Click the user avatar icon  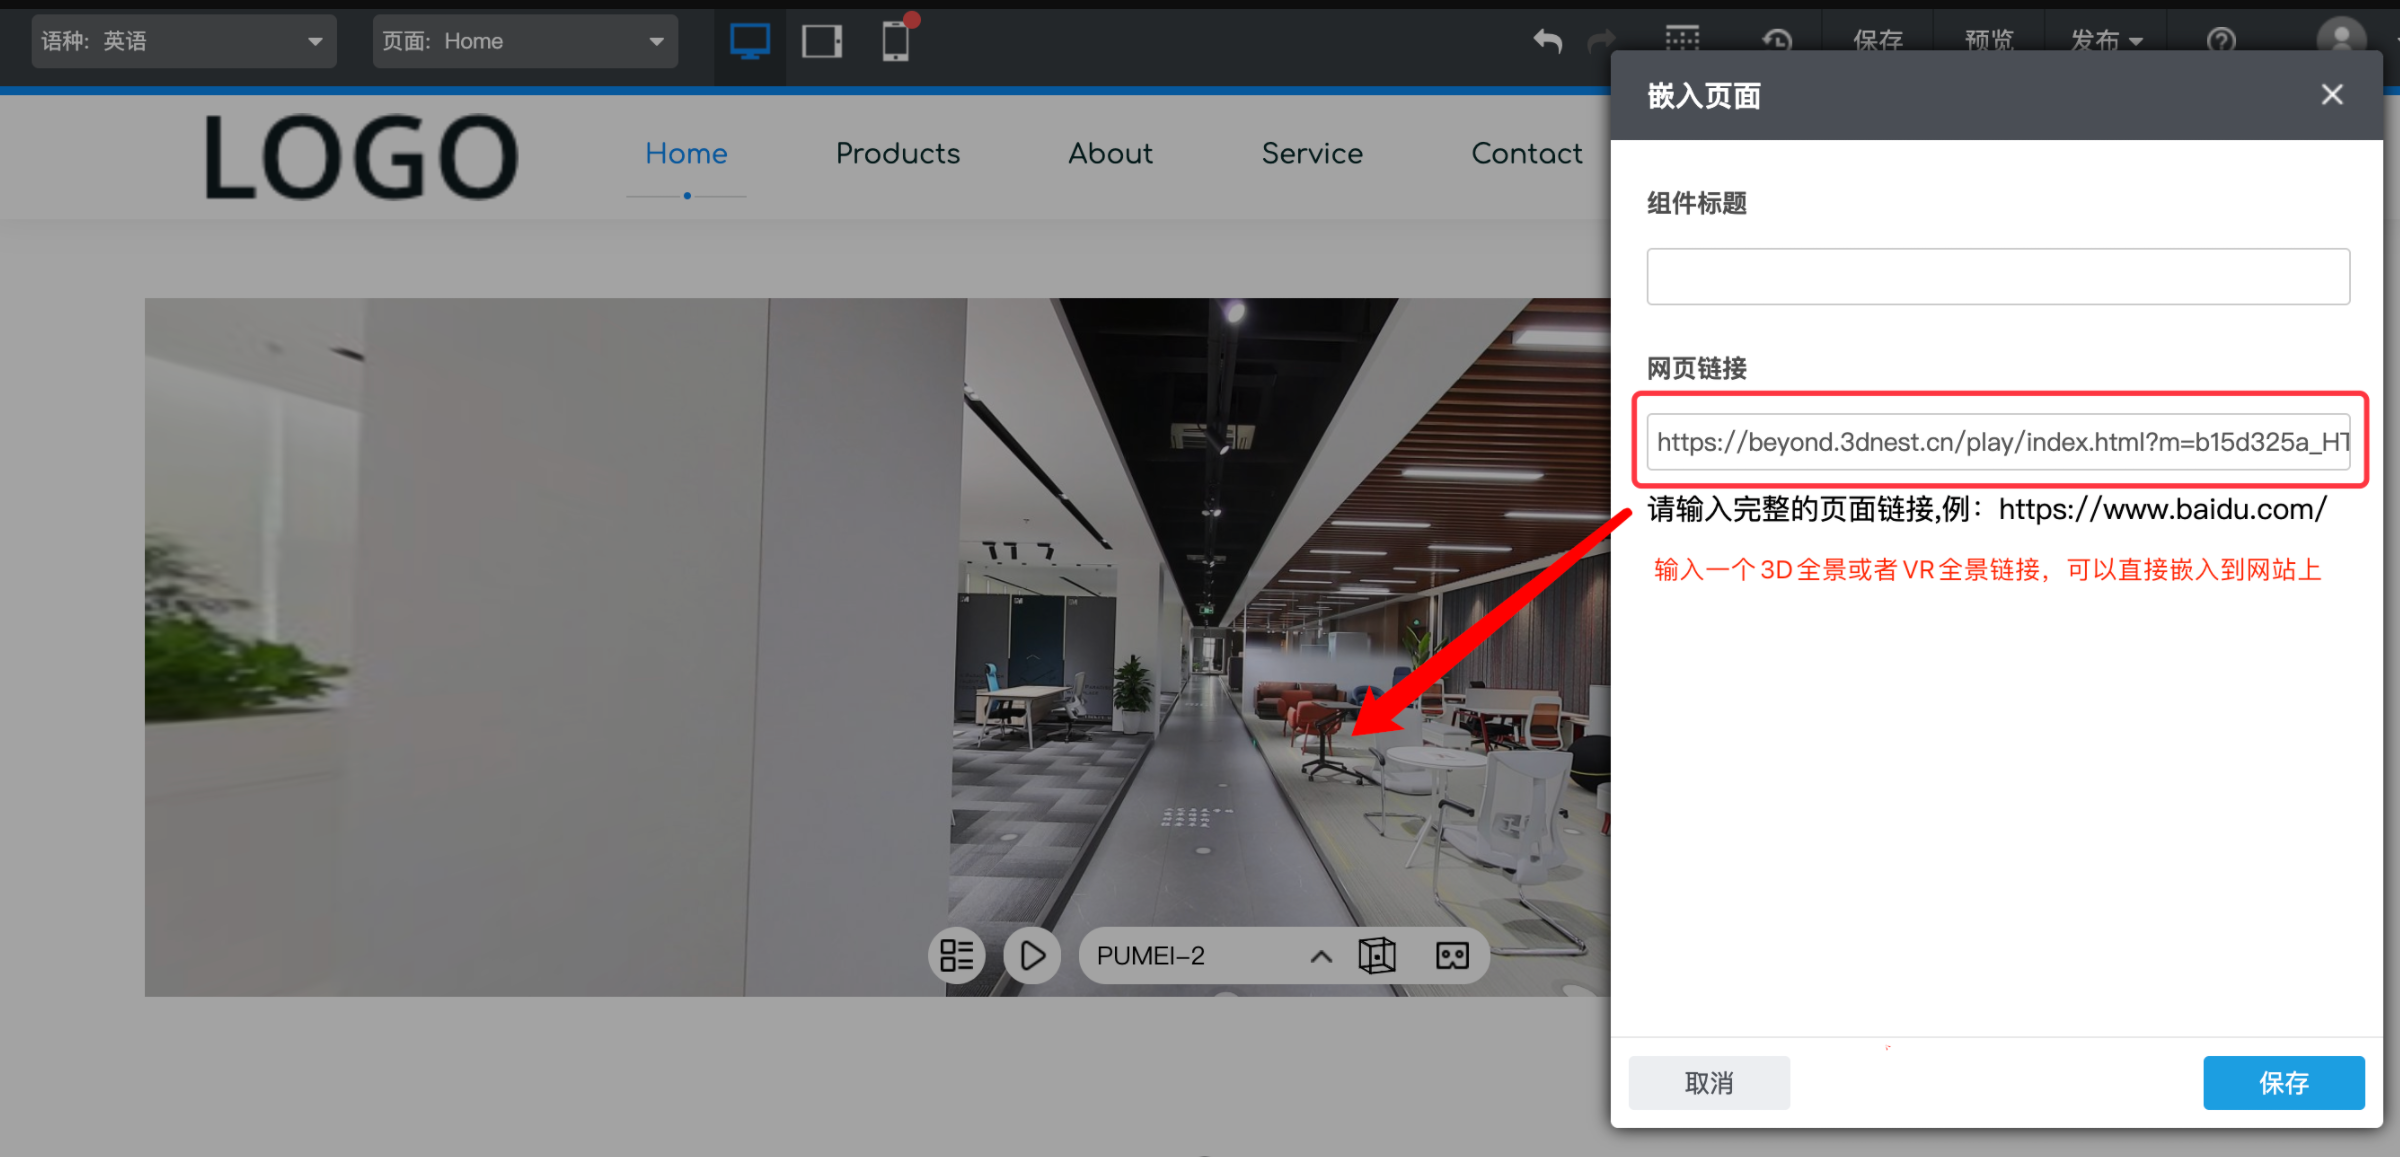point(2338,40)
